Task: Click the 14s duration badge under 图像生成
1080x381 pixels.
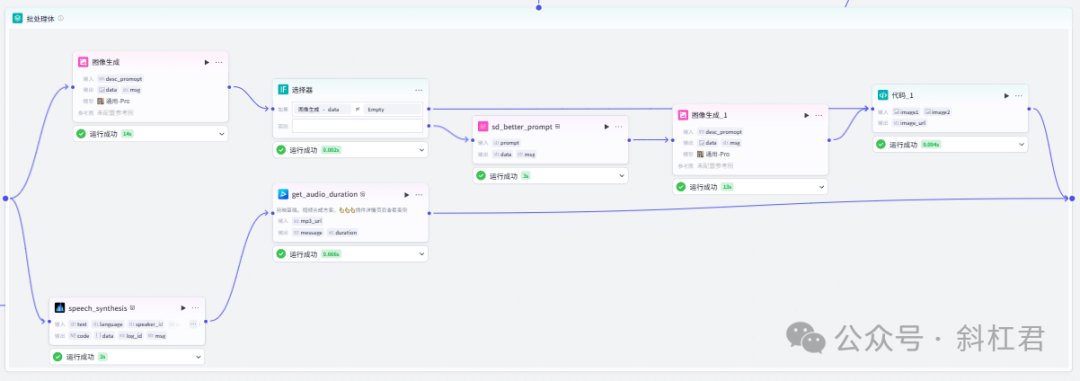Action: [127, 134]
